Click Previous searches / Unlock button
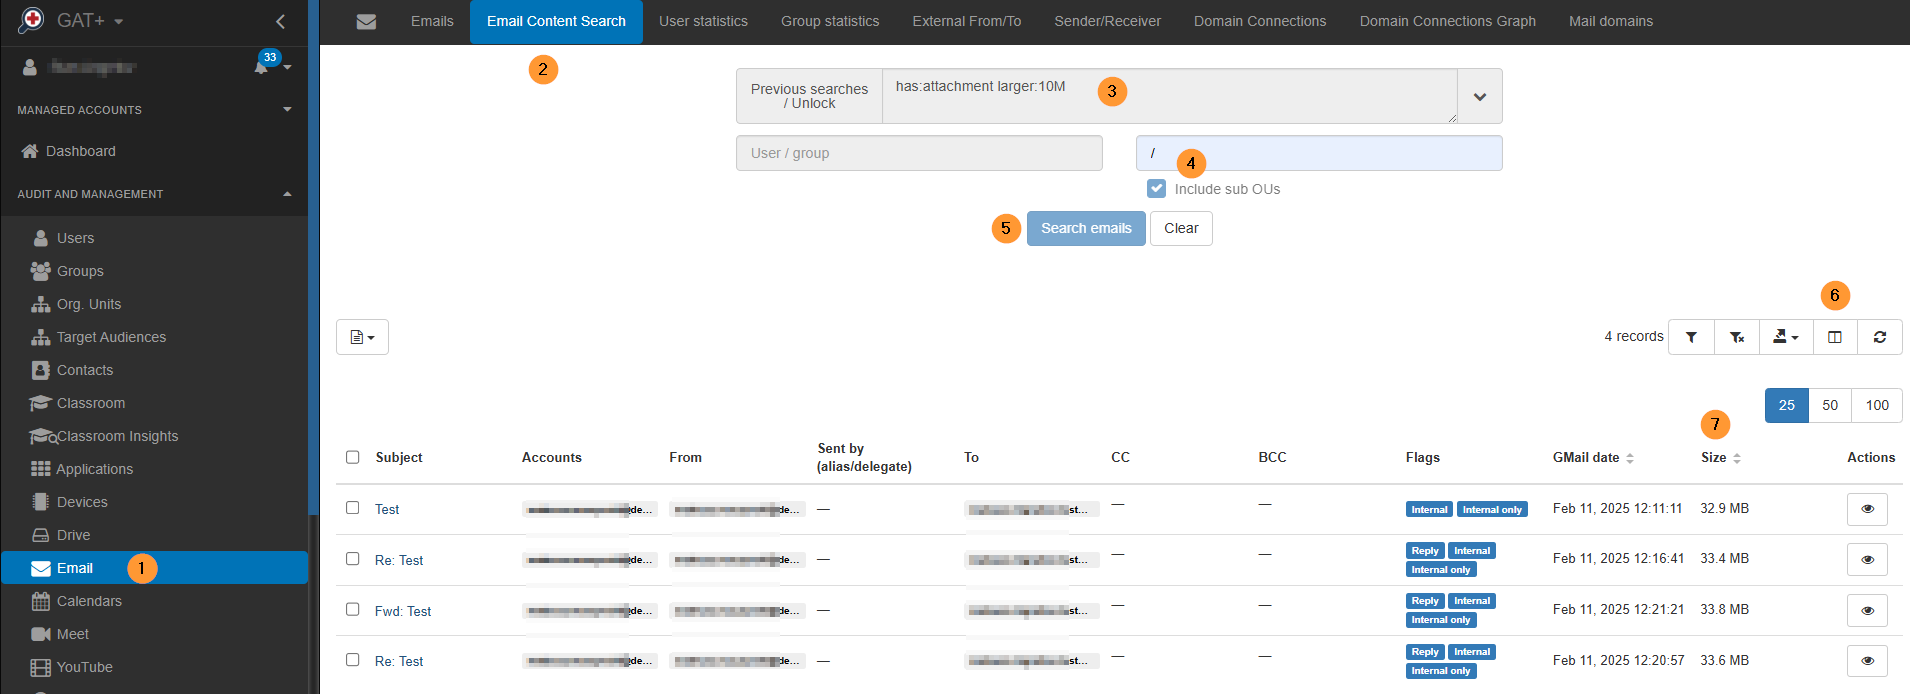The height and width of the screenshot is (694, 1910). (x=809, y=96)
